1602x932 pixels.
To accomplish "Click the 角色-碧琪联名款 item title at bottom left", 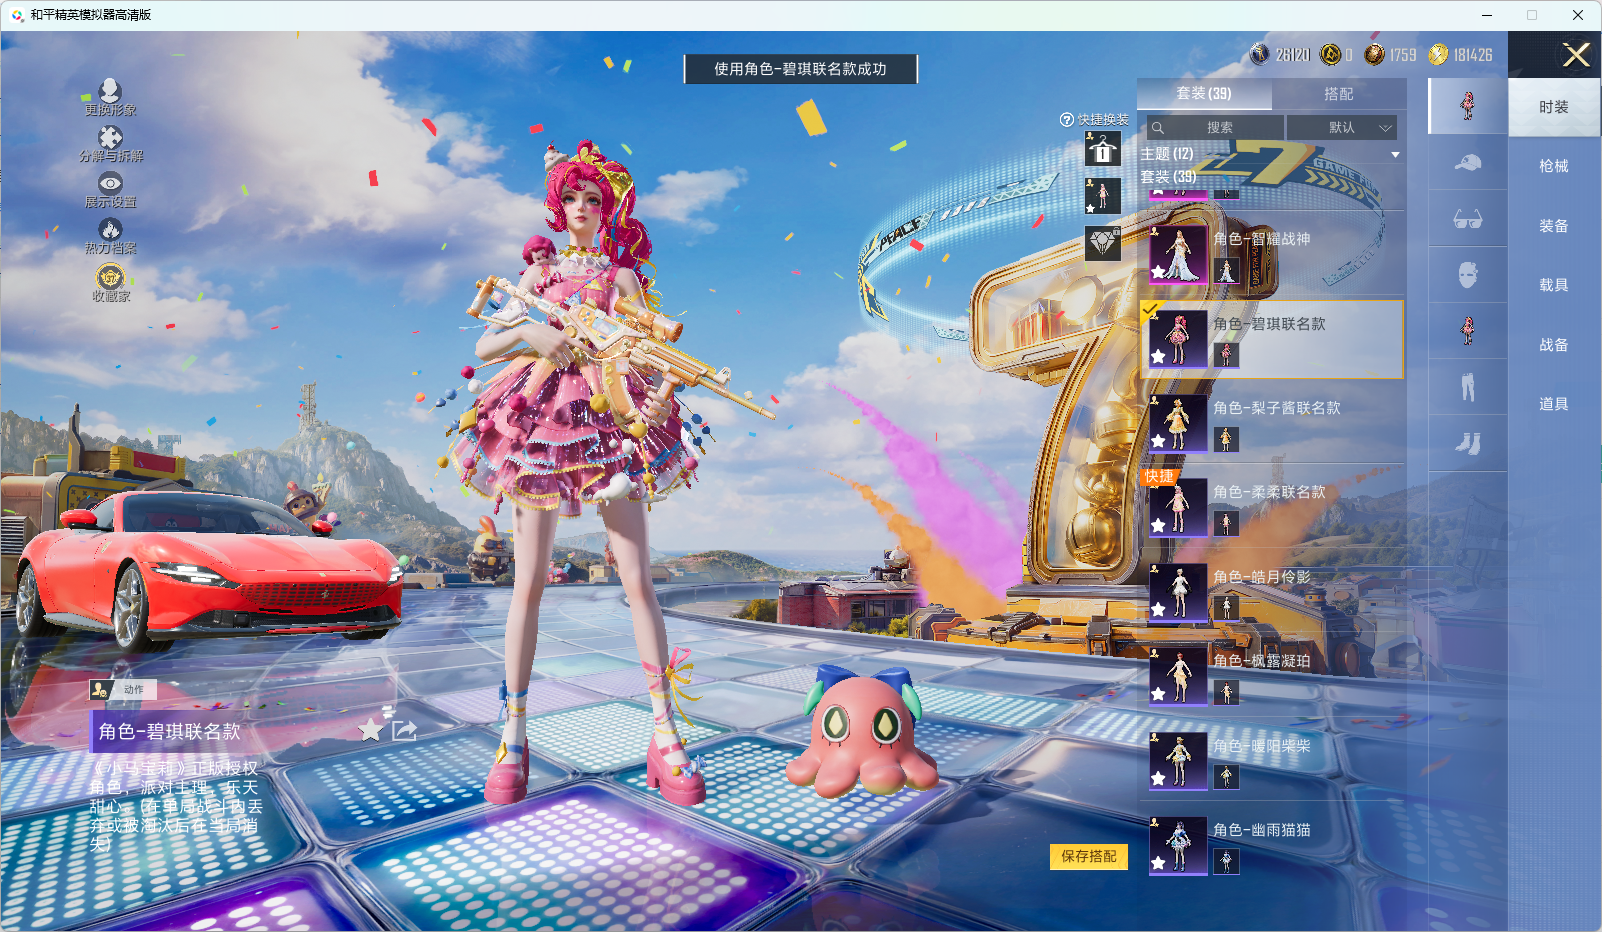I will (170, 732).
